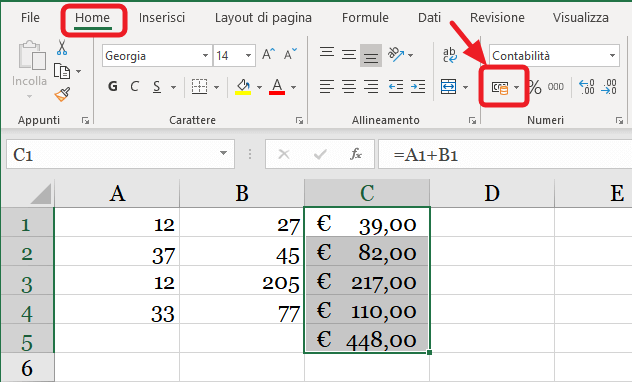
Task: Center text horizontally icon
Action: 349,87
